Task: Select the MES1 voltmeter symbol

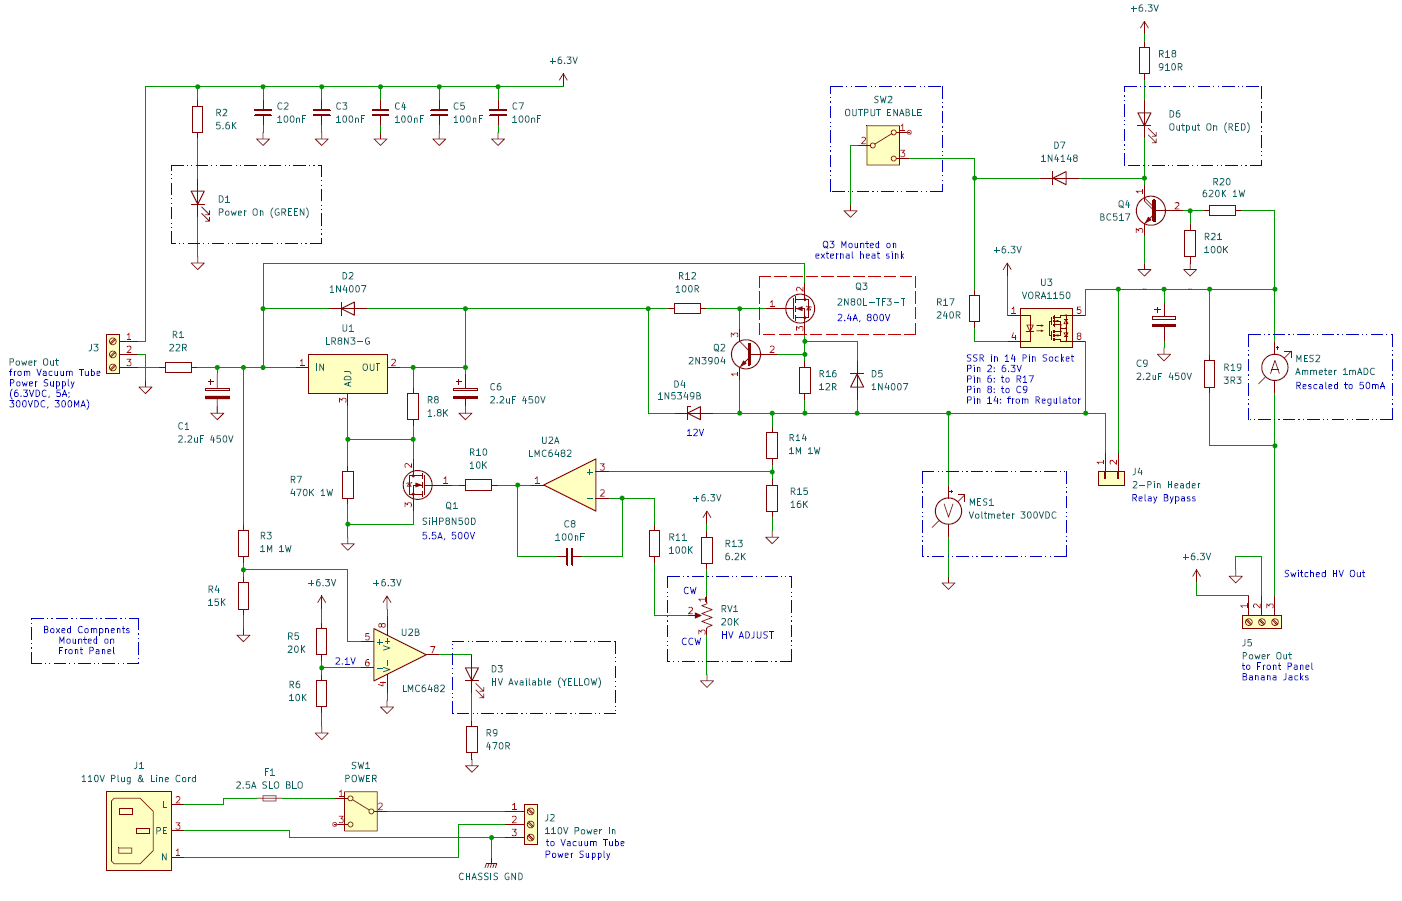Action: point(947,510)
